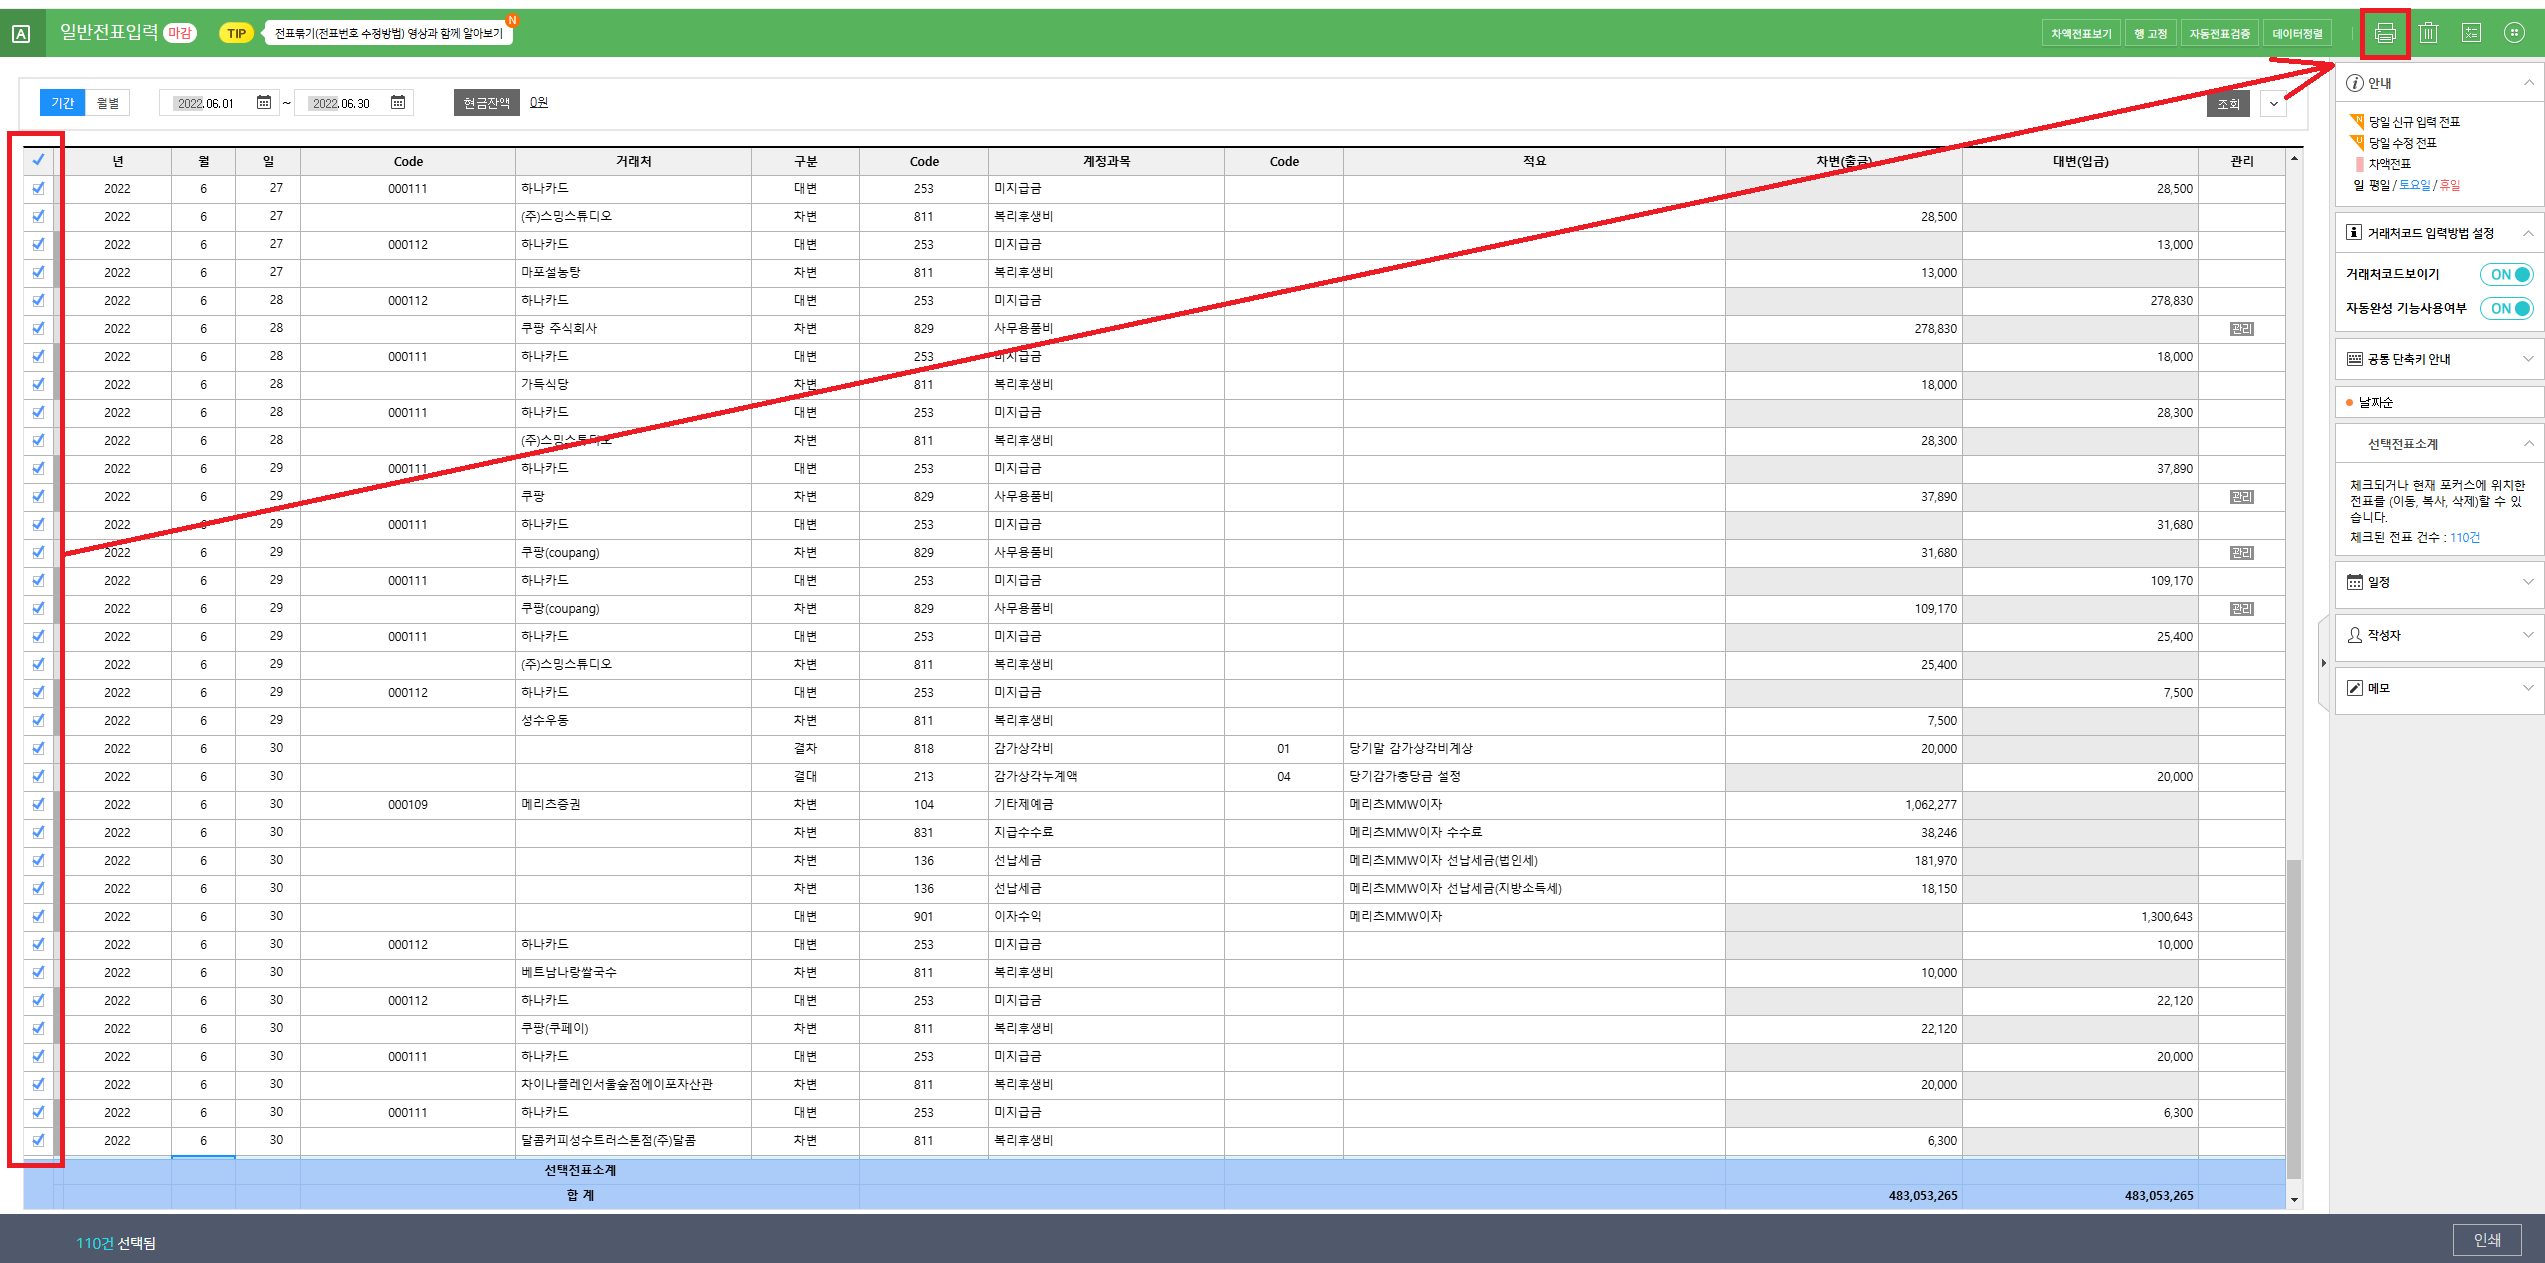Screen dimensions: 2545x1263
Task: Click the 'A' logo icon in the top-left
Action: coord(21,34)
